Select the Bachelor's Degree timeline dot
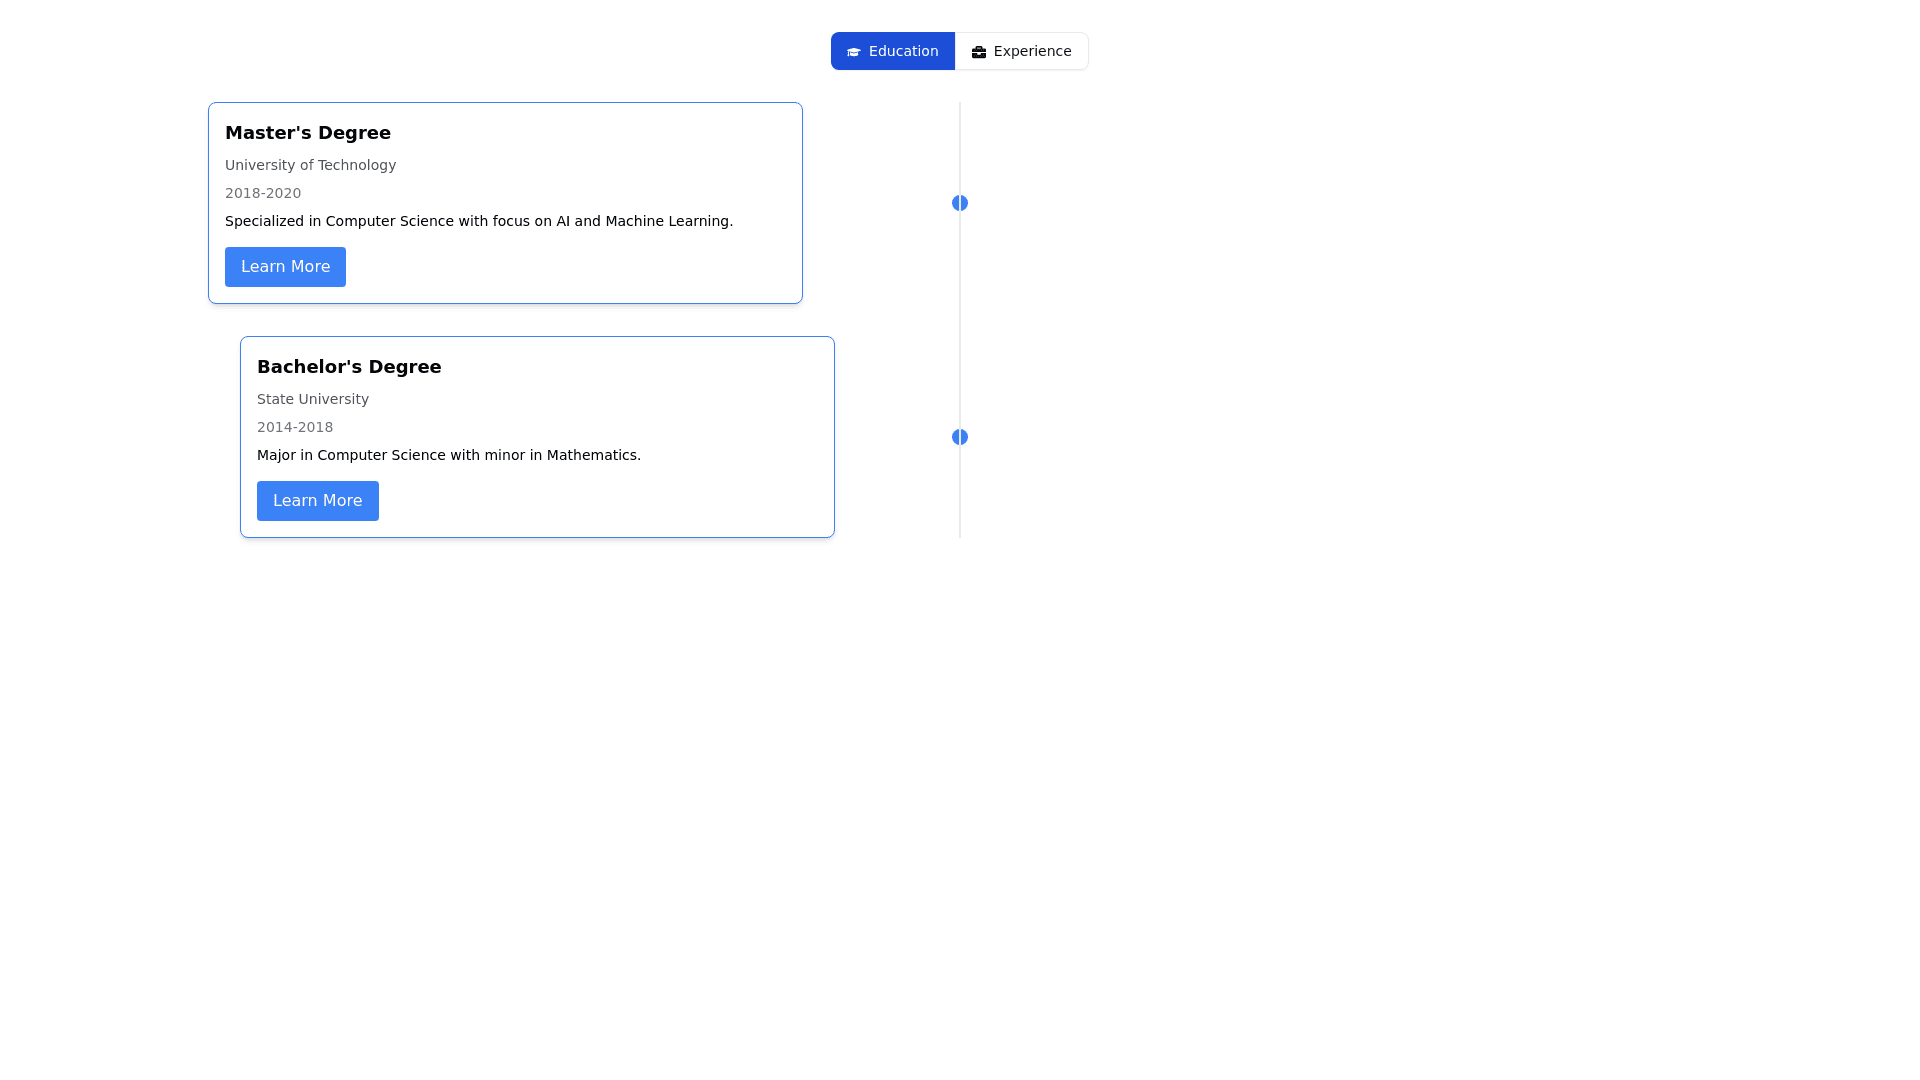Screen dimensions: 1920x1080 click(959, 437)
